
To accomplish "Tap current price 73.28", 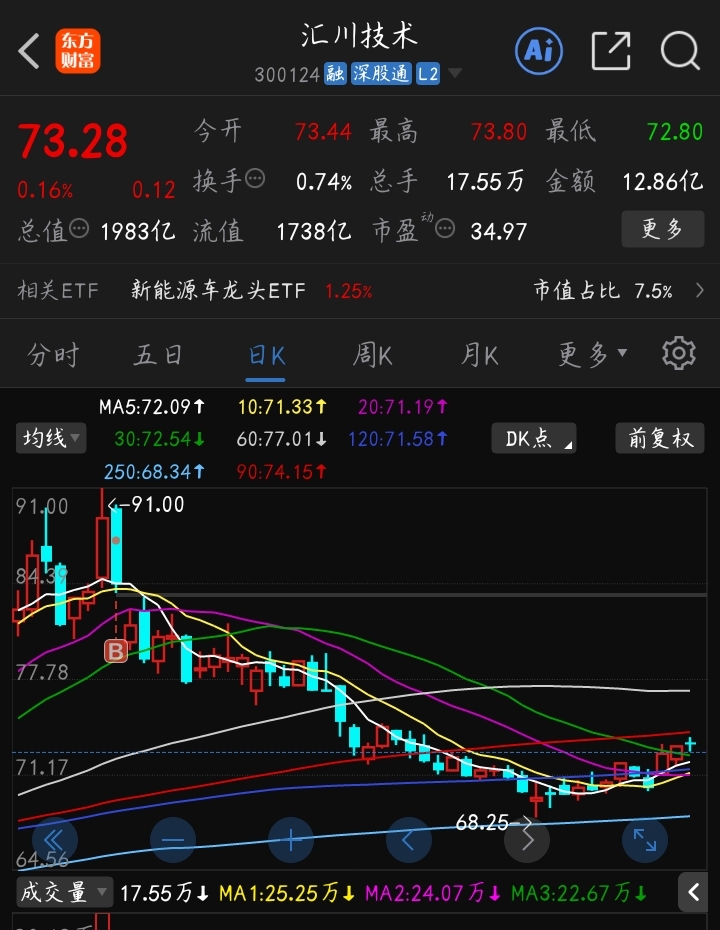I will 72,141.
